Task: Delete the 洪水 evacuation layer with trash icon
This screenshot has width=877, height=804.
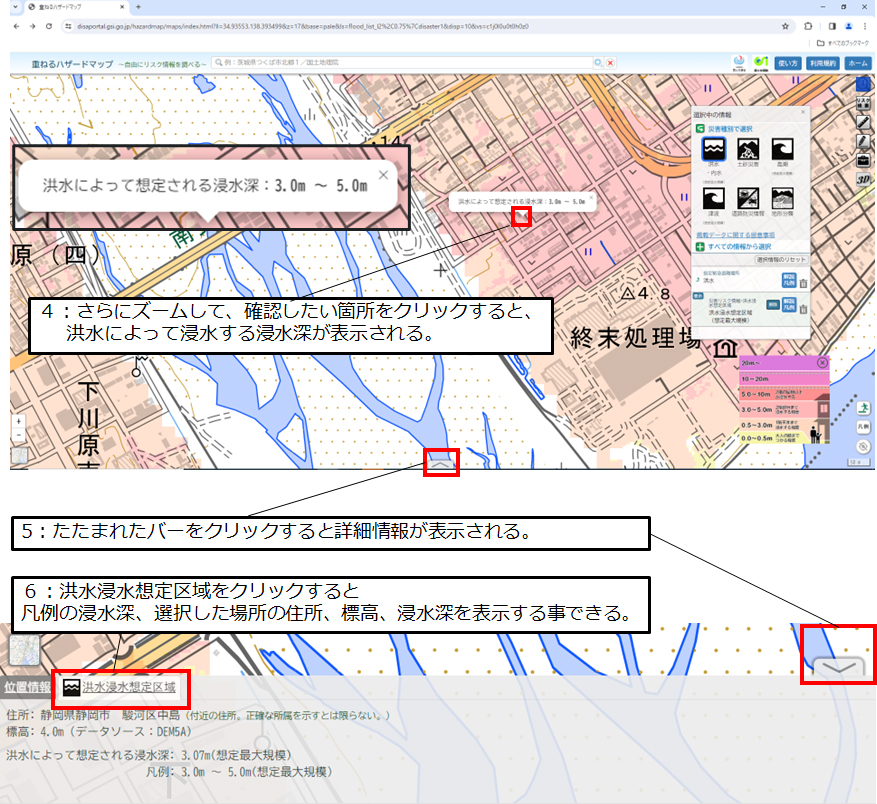Action: point(803,283)
